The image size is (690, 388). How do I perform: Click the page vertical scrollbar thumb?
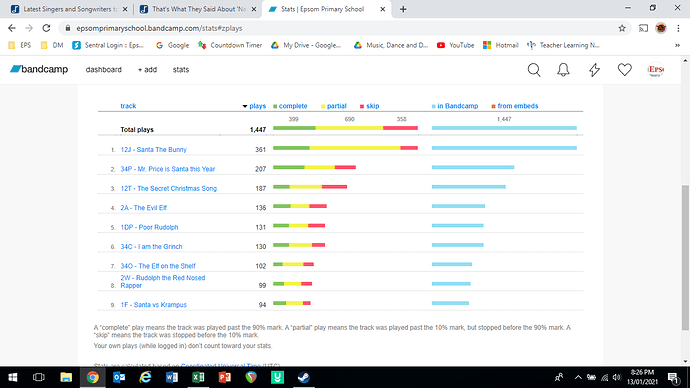tap(685, 257)
